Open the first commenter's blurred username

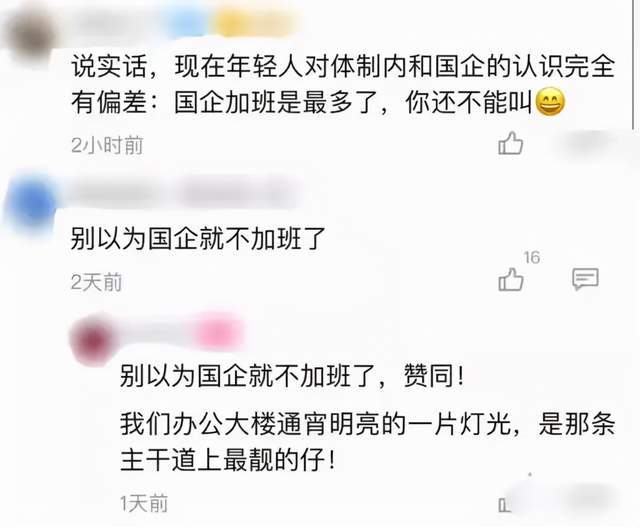point(116,22)
